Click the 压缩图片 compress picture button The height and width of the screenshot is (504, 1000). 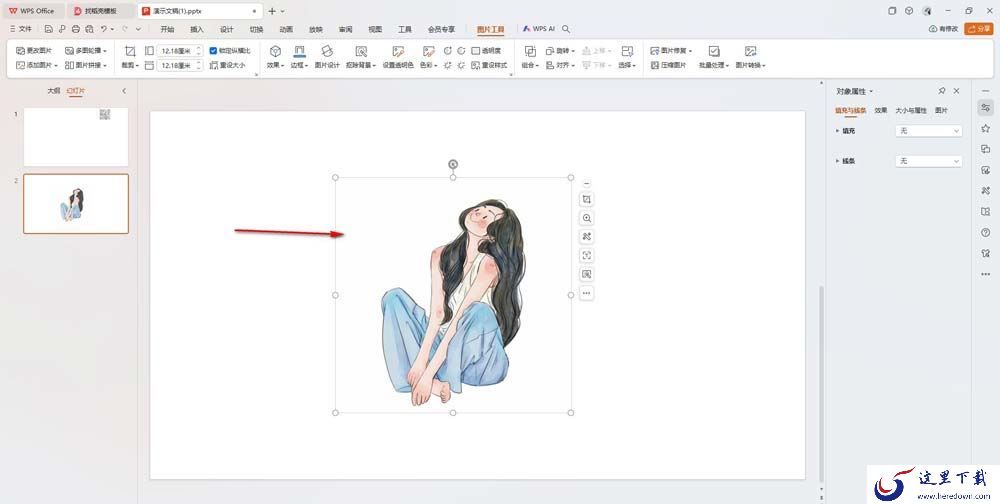668,65
